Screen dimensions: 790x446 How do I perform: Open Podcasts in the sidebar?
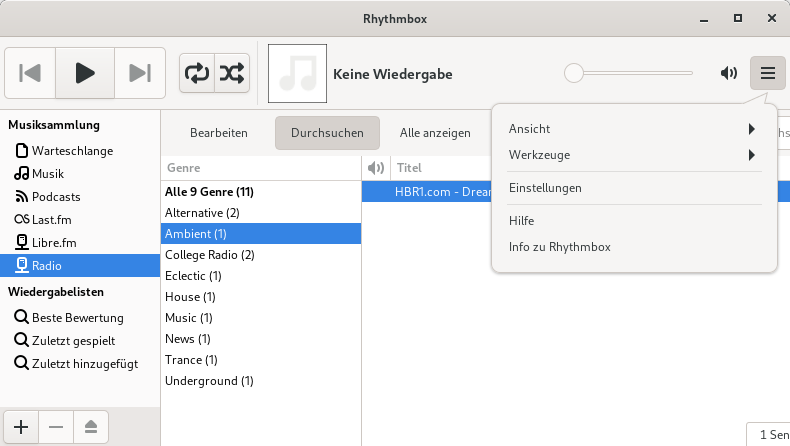click(x=80, y=197)
